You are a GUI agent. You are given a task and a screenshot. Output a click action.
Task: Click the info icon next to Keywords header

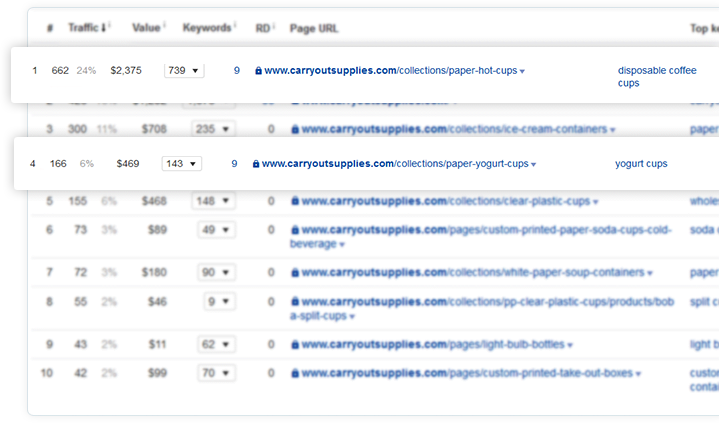(235, 24)
